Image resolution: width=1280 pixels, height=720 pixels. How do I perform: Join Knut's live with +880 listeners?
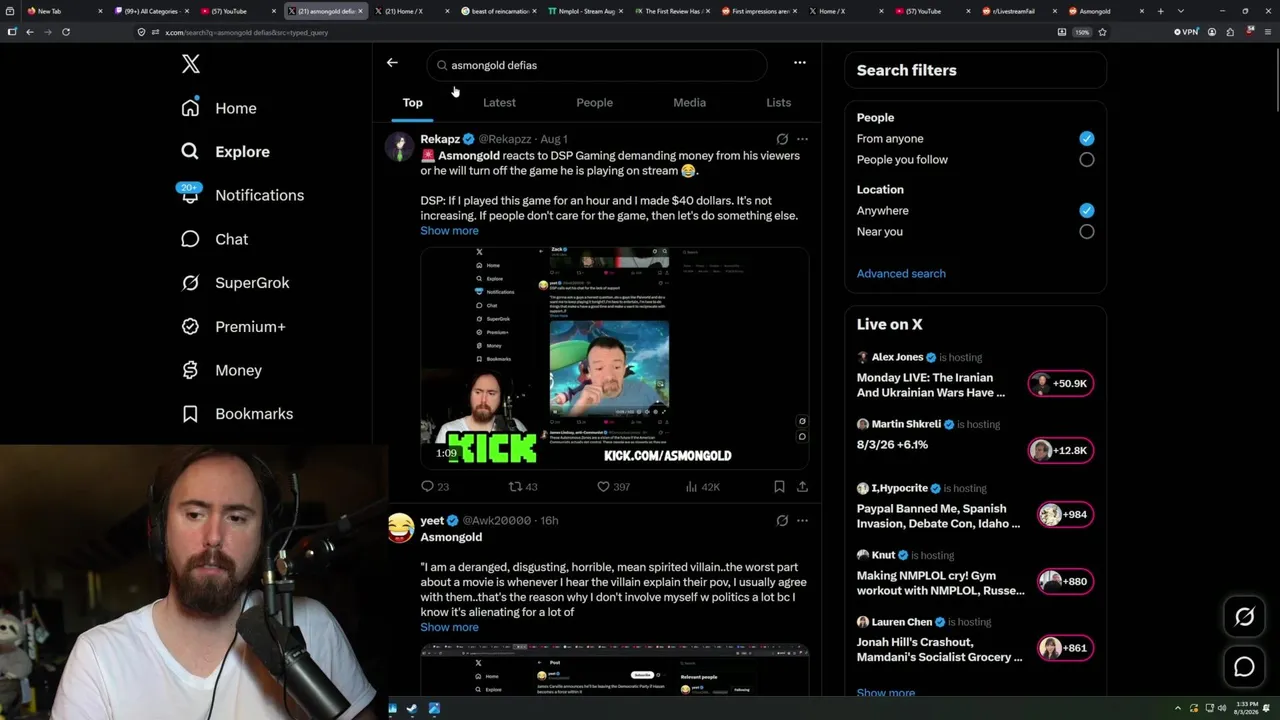click(x=1066, y=582)
